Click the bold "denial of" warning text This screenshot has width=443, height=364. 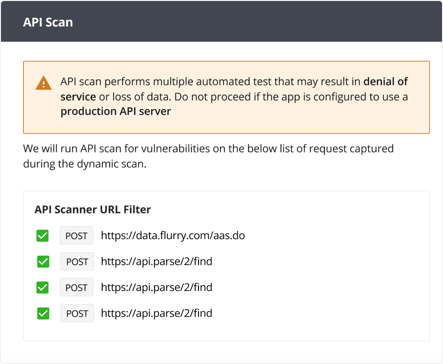point(386,81)
